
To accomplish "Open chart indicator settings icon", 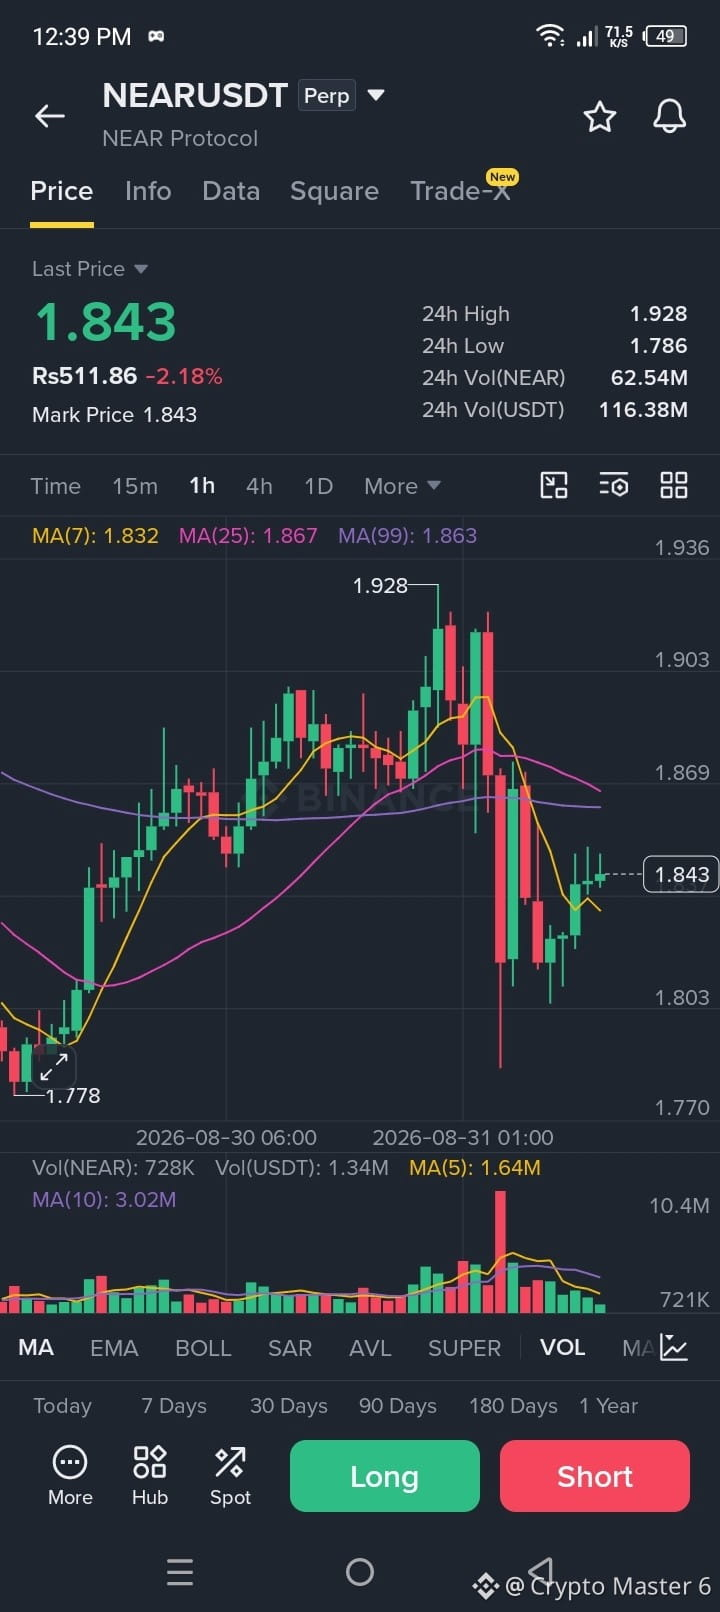I will tap(614, 486).
